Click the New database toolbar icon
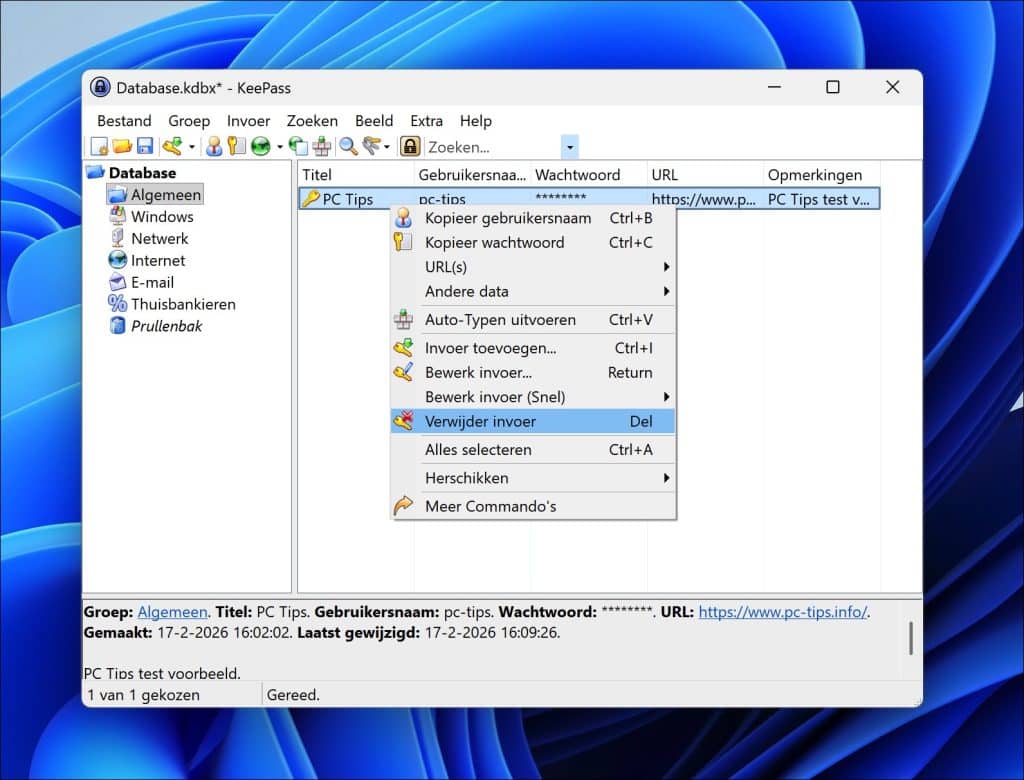The height and width of the screenshot is (780, 1024). tap(99, 147)
